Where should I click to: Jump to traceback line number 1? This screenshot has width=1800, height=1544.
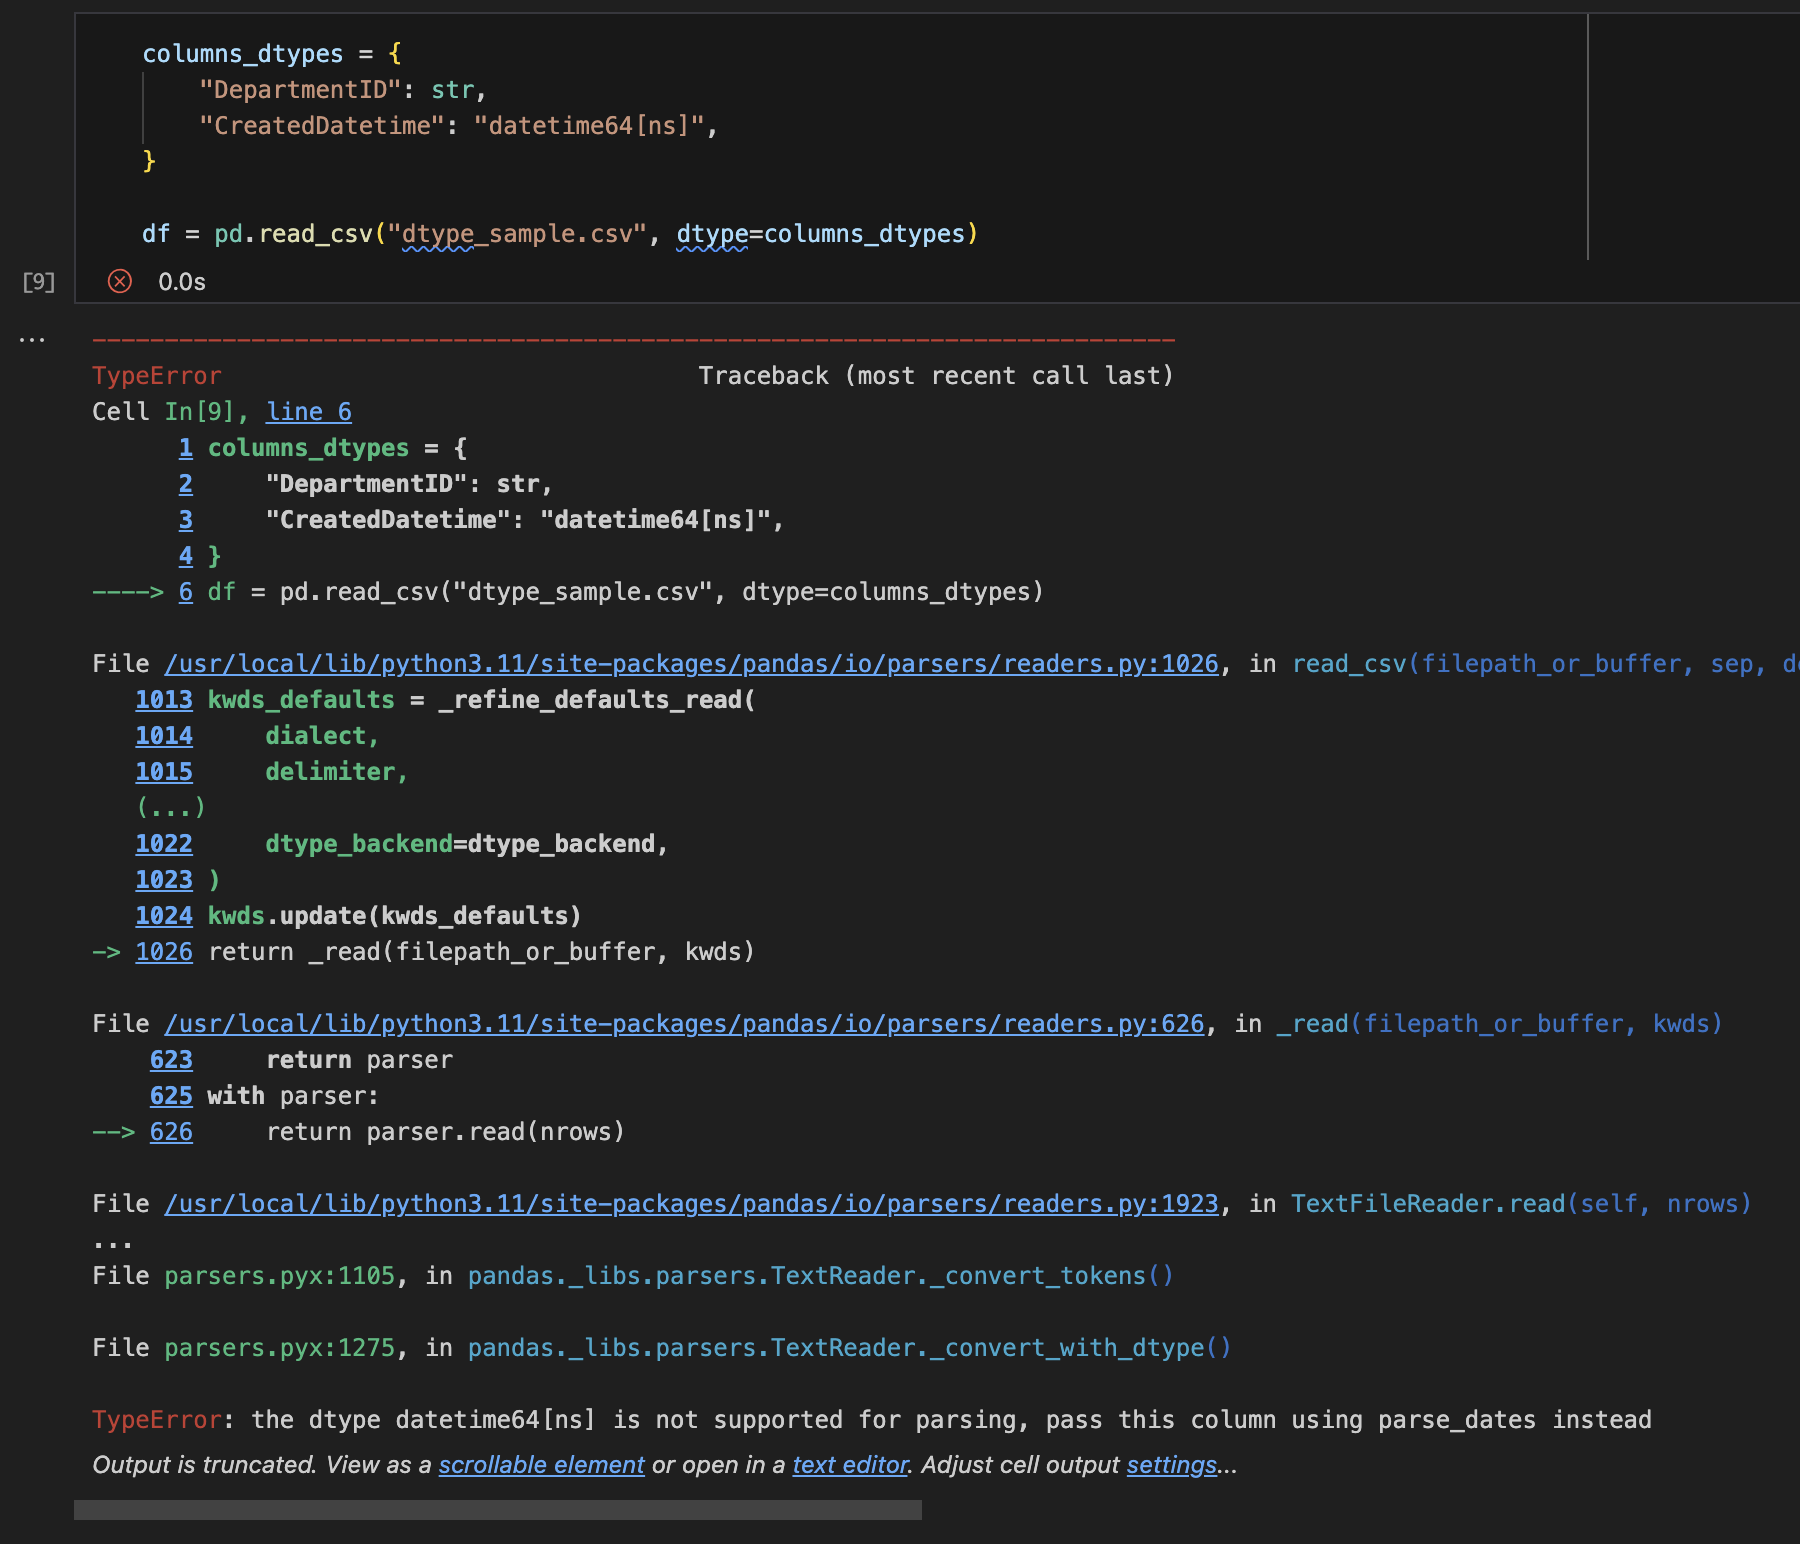point(186,448)
